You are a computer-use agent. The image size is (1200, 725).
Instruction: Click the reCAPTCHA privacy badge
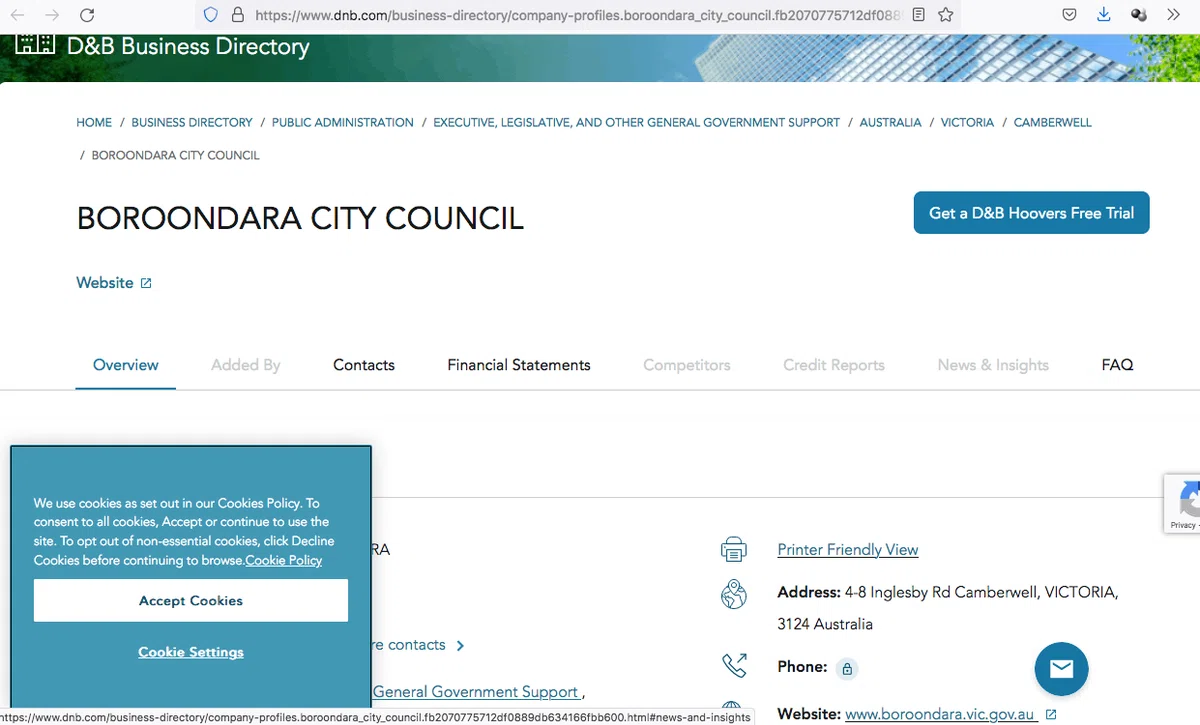[x=1182, y=503]
